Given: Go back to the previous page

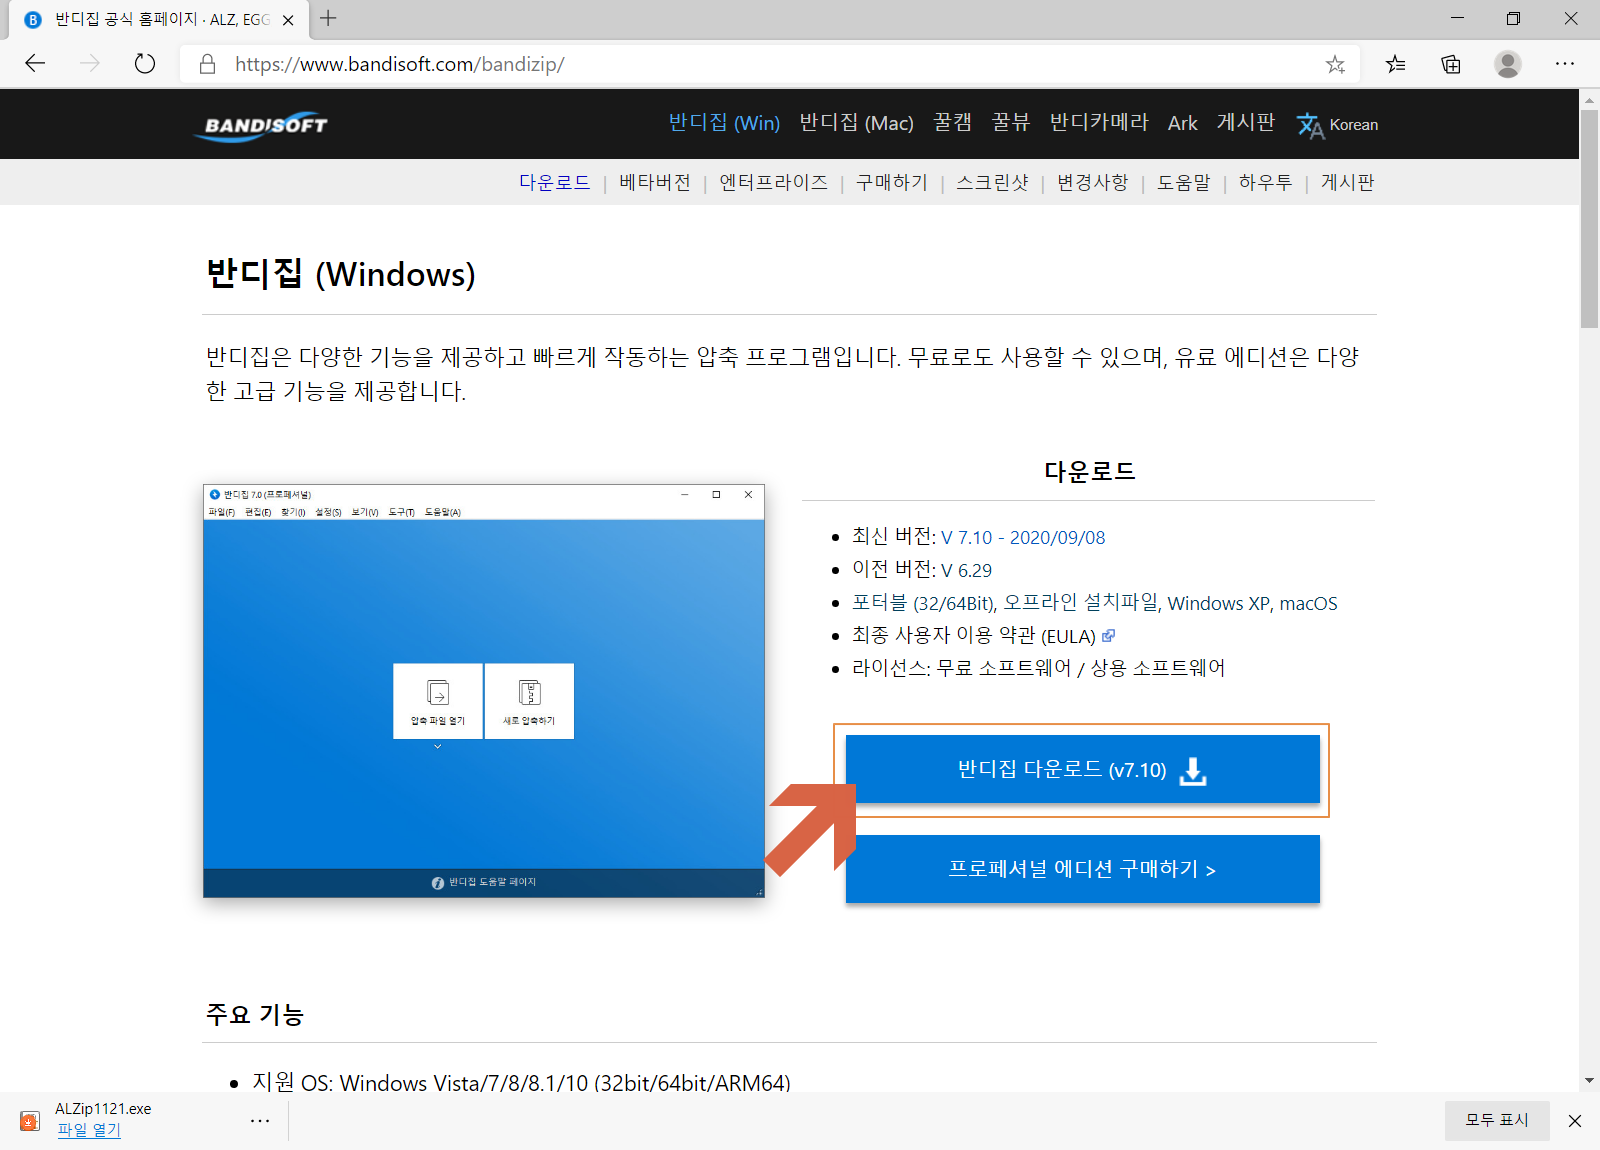Looking at the screenshot, I should coord(35,64).
